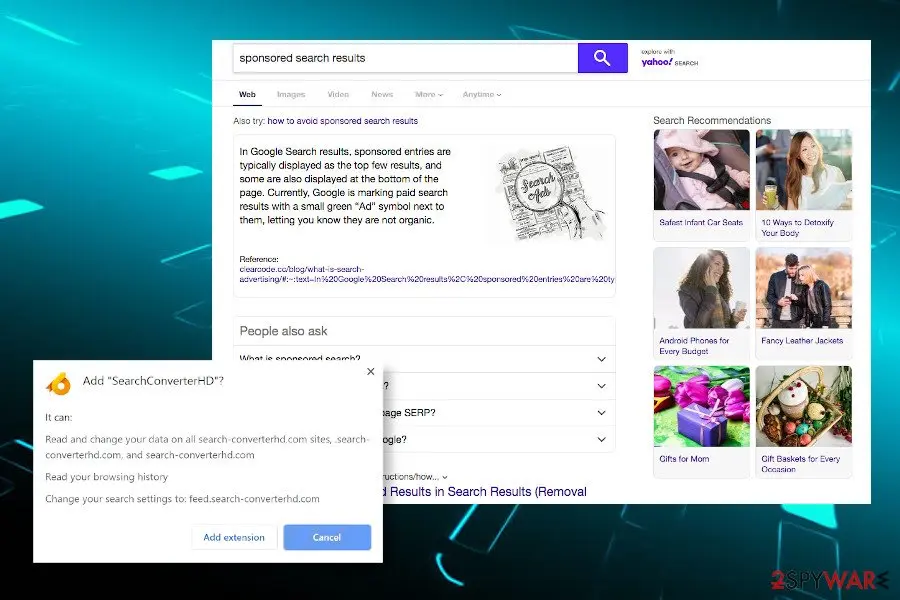The height and width of the screenshot is (600, 900).
Task: Open the More dropdown menu
Action: (x=429, y=94)
